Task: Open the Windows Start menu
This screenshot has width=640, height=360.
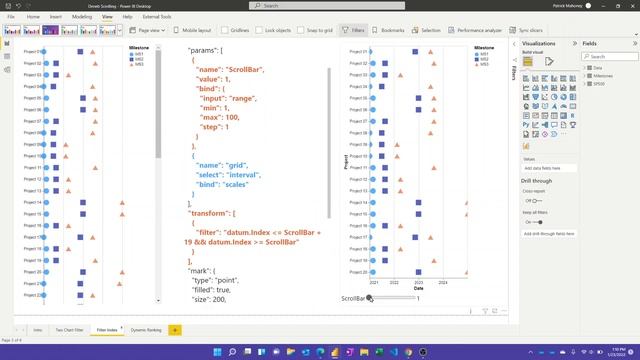Action: 217,352
